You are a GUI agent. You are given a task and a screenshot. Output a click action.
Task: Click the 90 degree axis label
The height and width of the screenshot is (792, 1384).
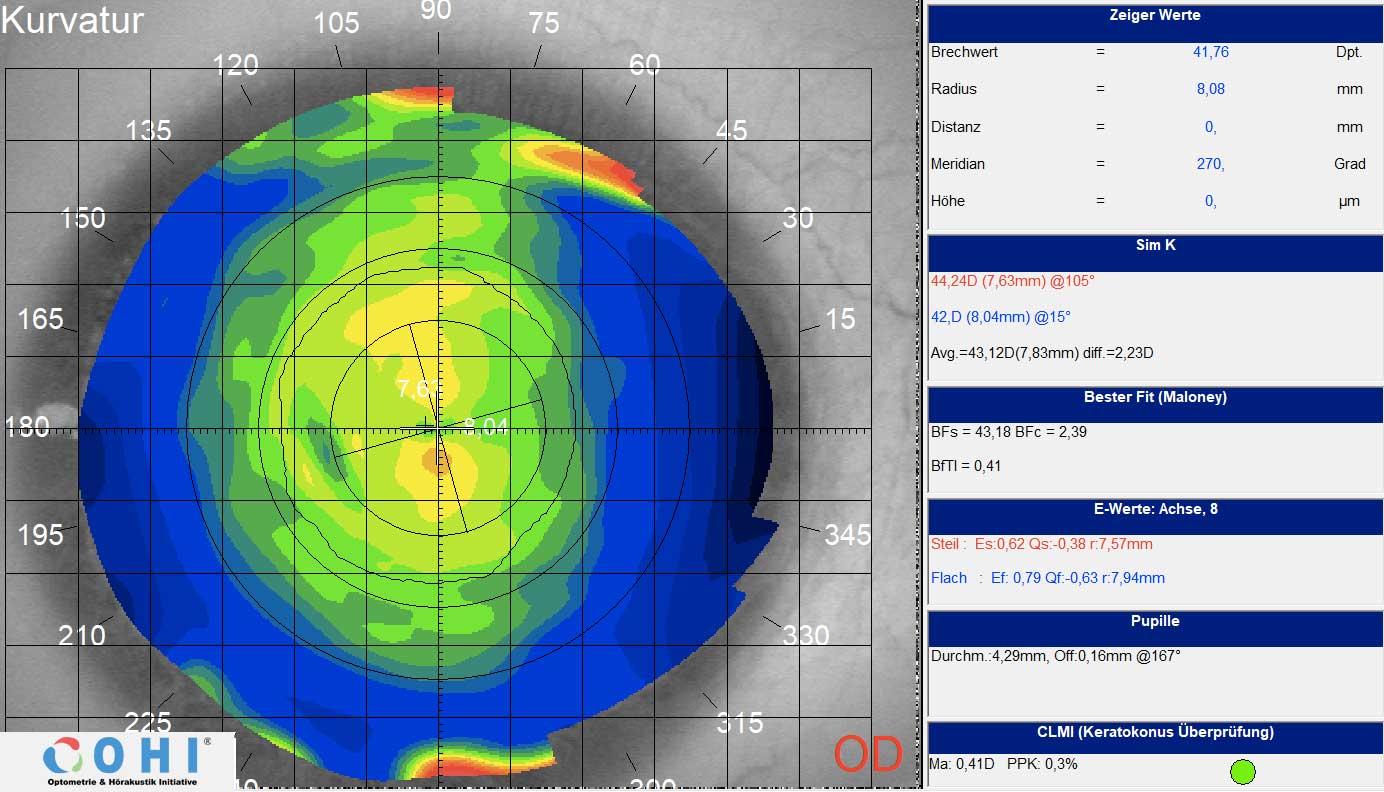tap(436, 10)
